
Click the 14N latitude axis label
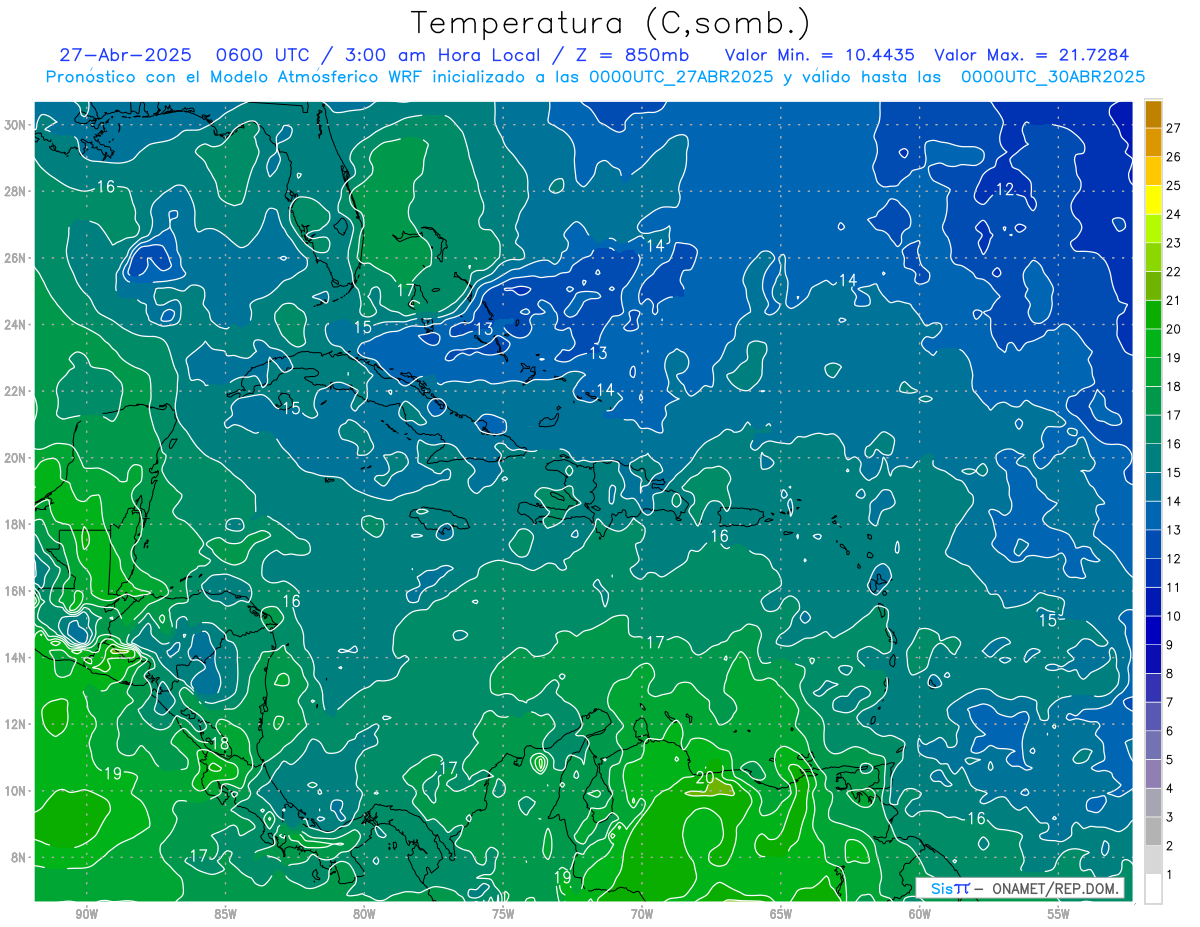pyautogui.click(x=15, y=657)
